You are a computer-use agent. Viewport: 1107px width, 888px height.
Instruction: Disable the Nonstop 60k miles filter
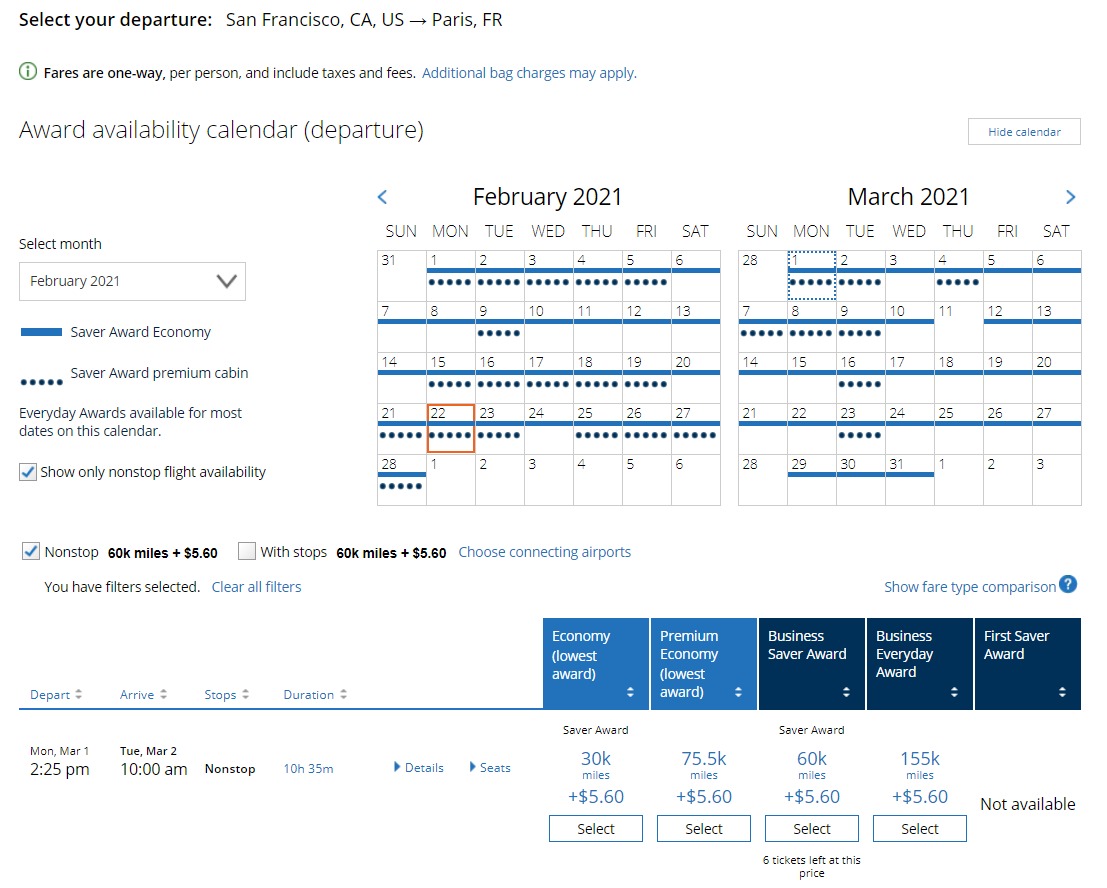click(x=30, y=551)
